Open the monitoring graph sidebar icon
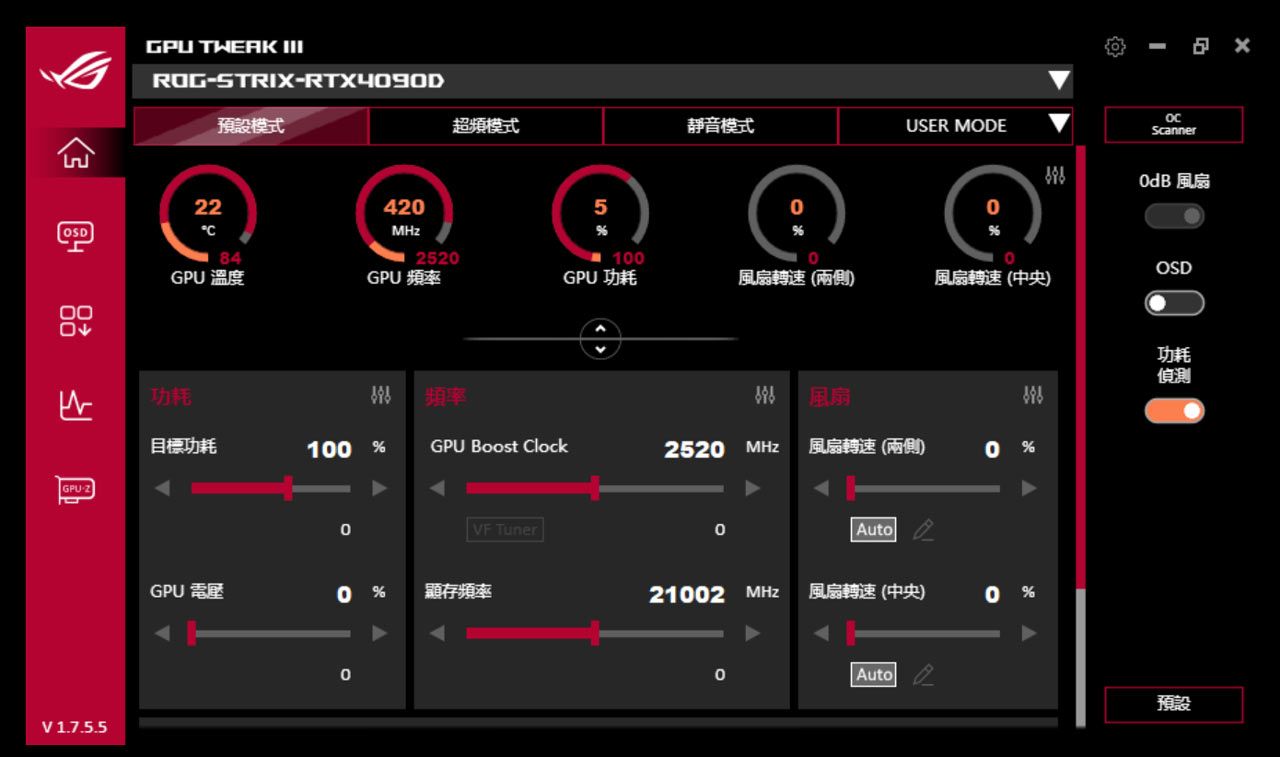This screenshot has width=1280, height=757. [76, 405]
